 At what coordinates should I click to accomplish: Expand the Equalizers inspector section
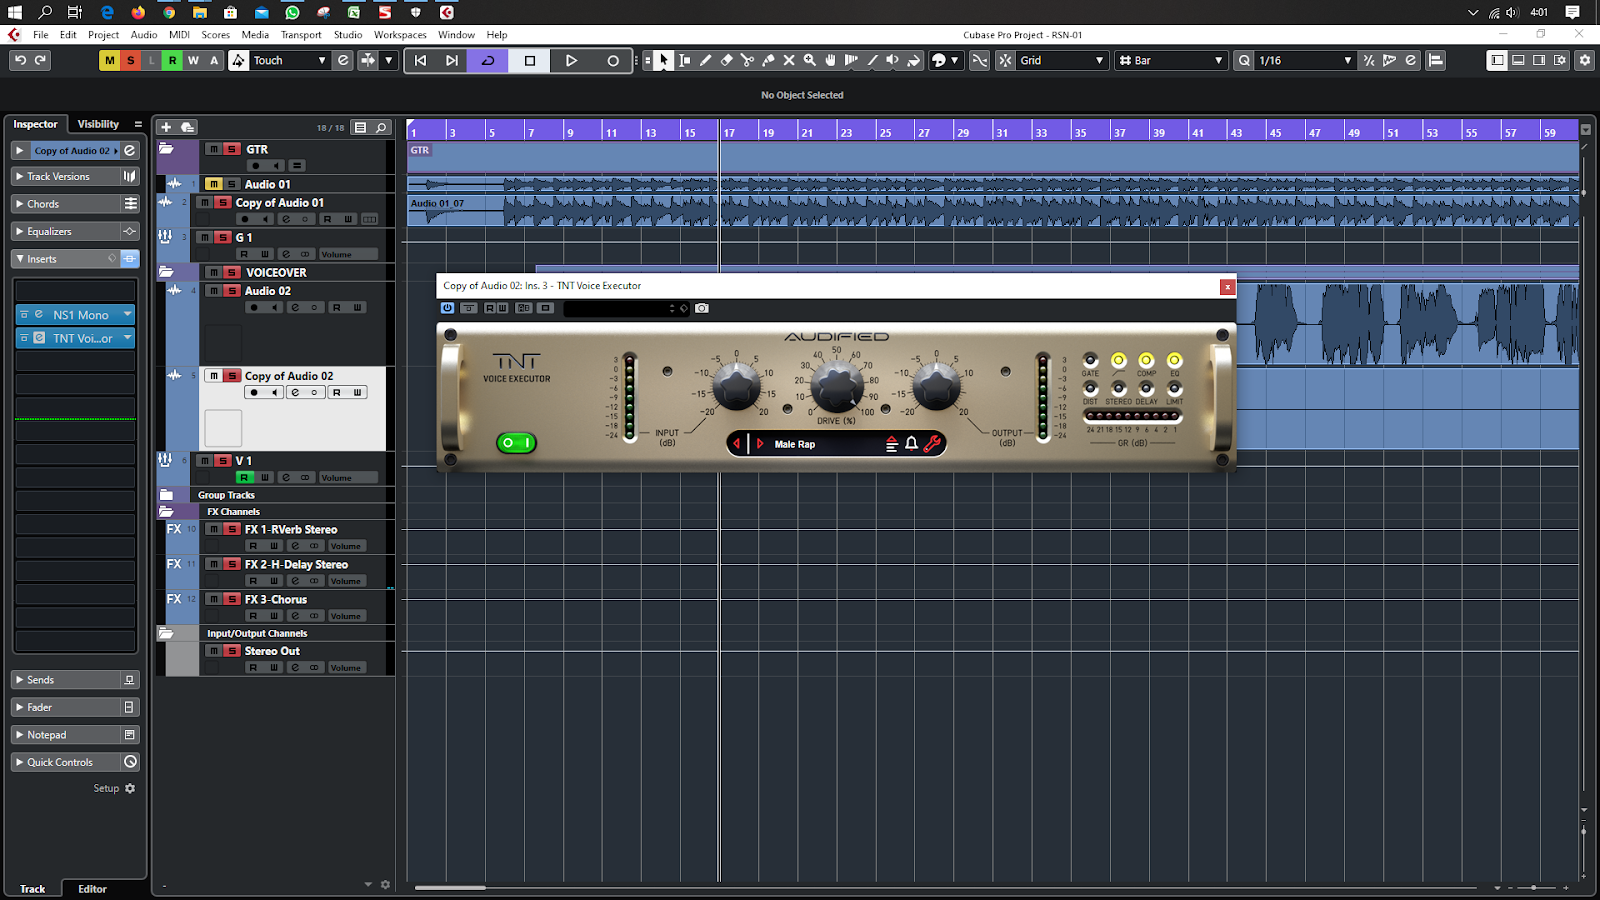pos(65,231)
